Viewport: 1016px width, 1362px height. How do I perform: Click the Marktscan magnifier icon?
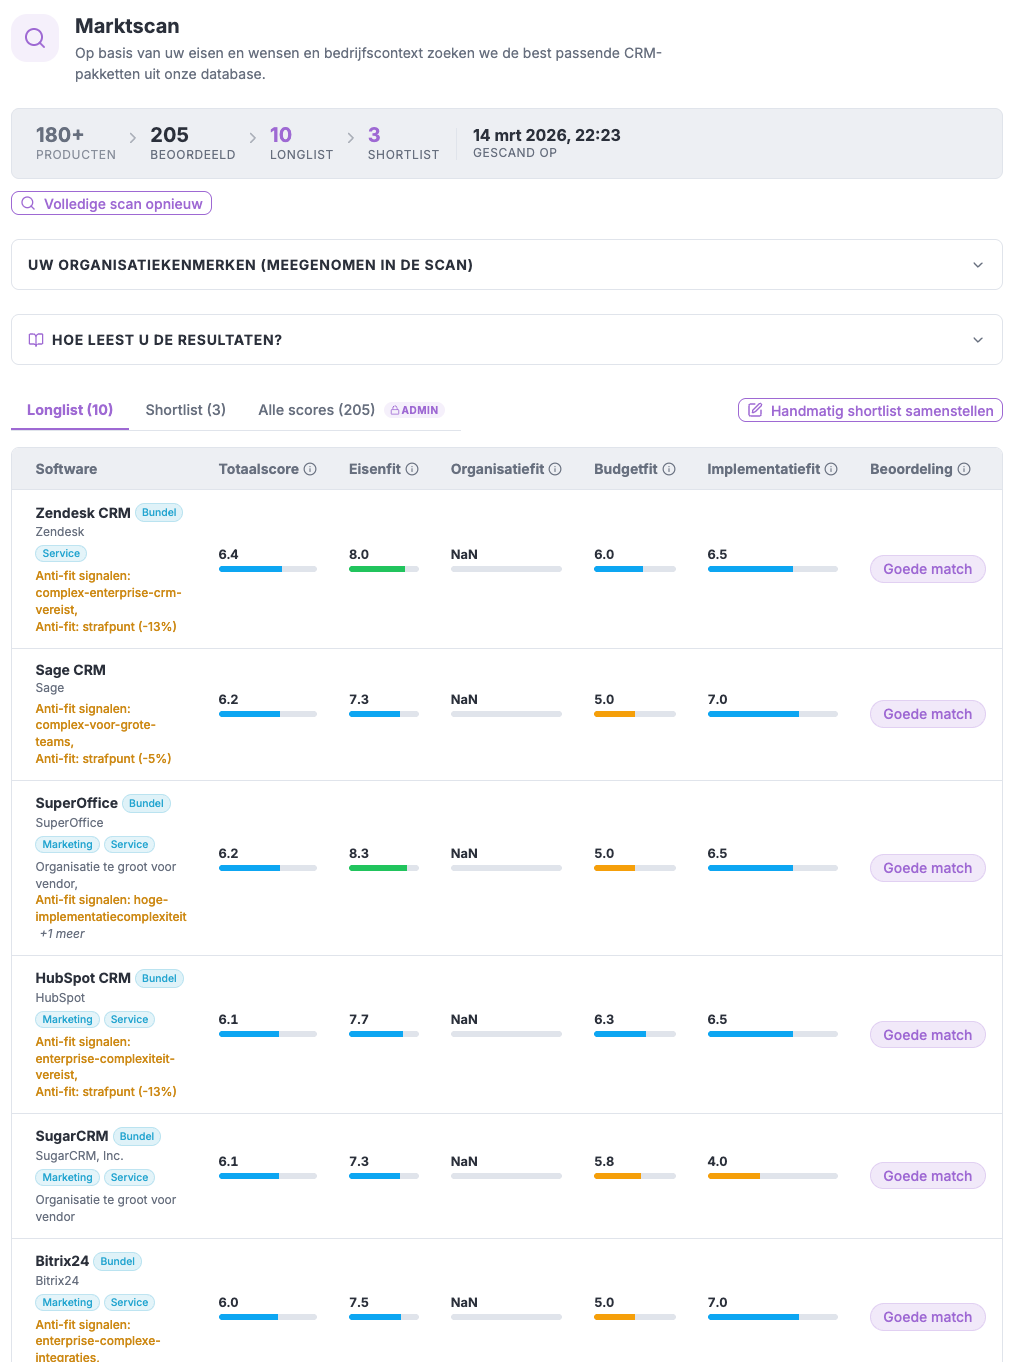point(35,38)
